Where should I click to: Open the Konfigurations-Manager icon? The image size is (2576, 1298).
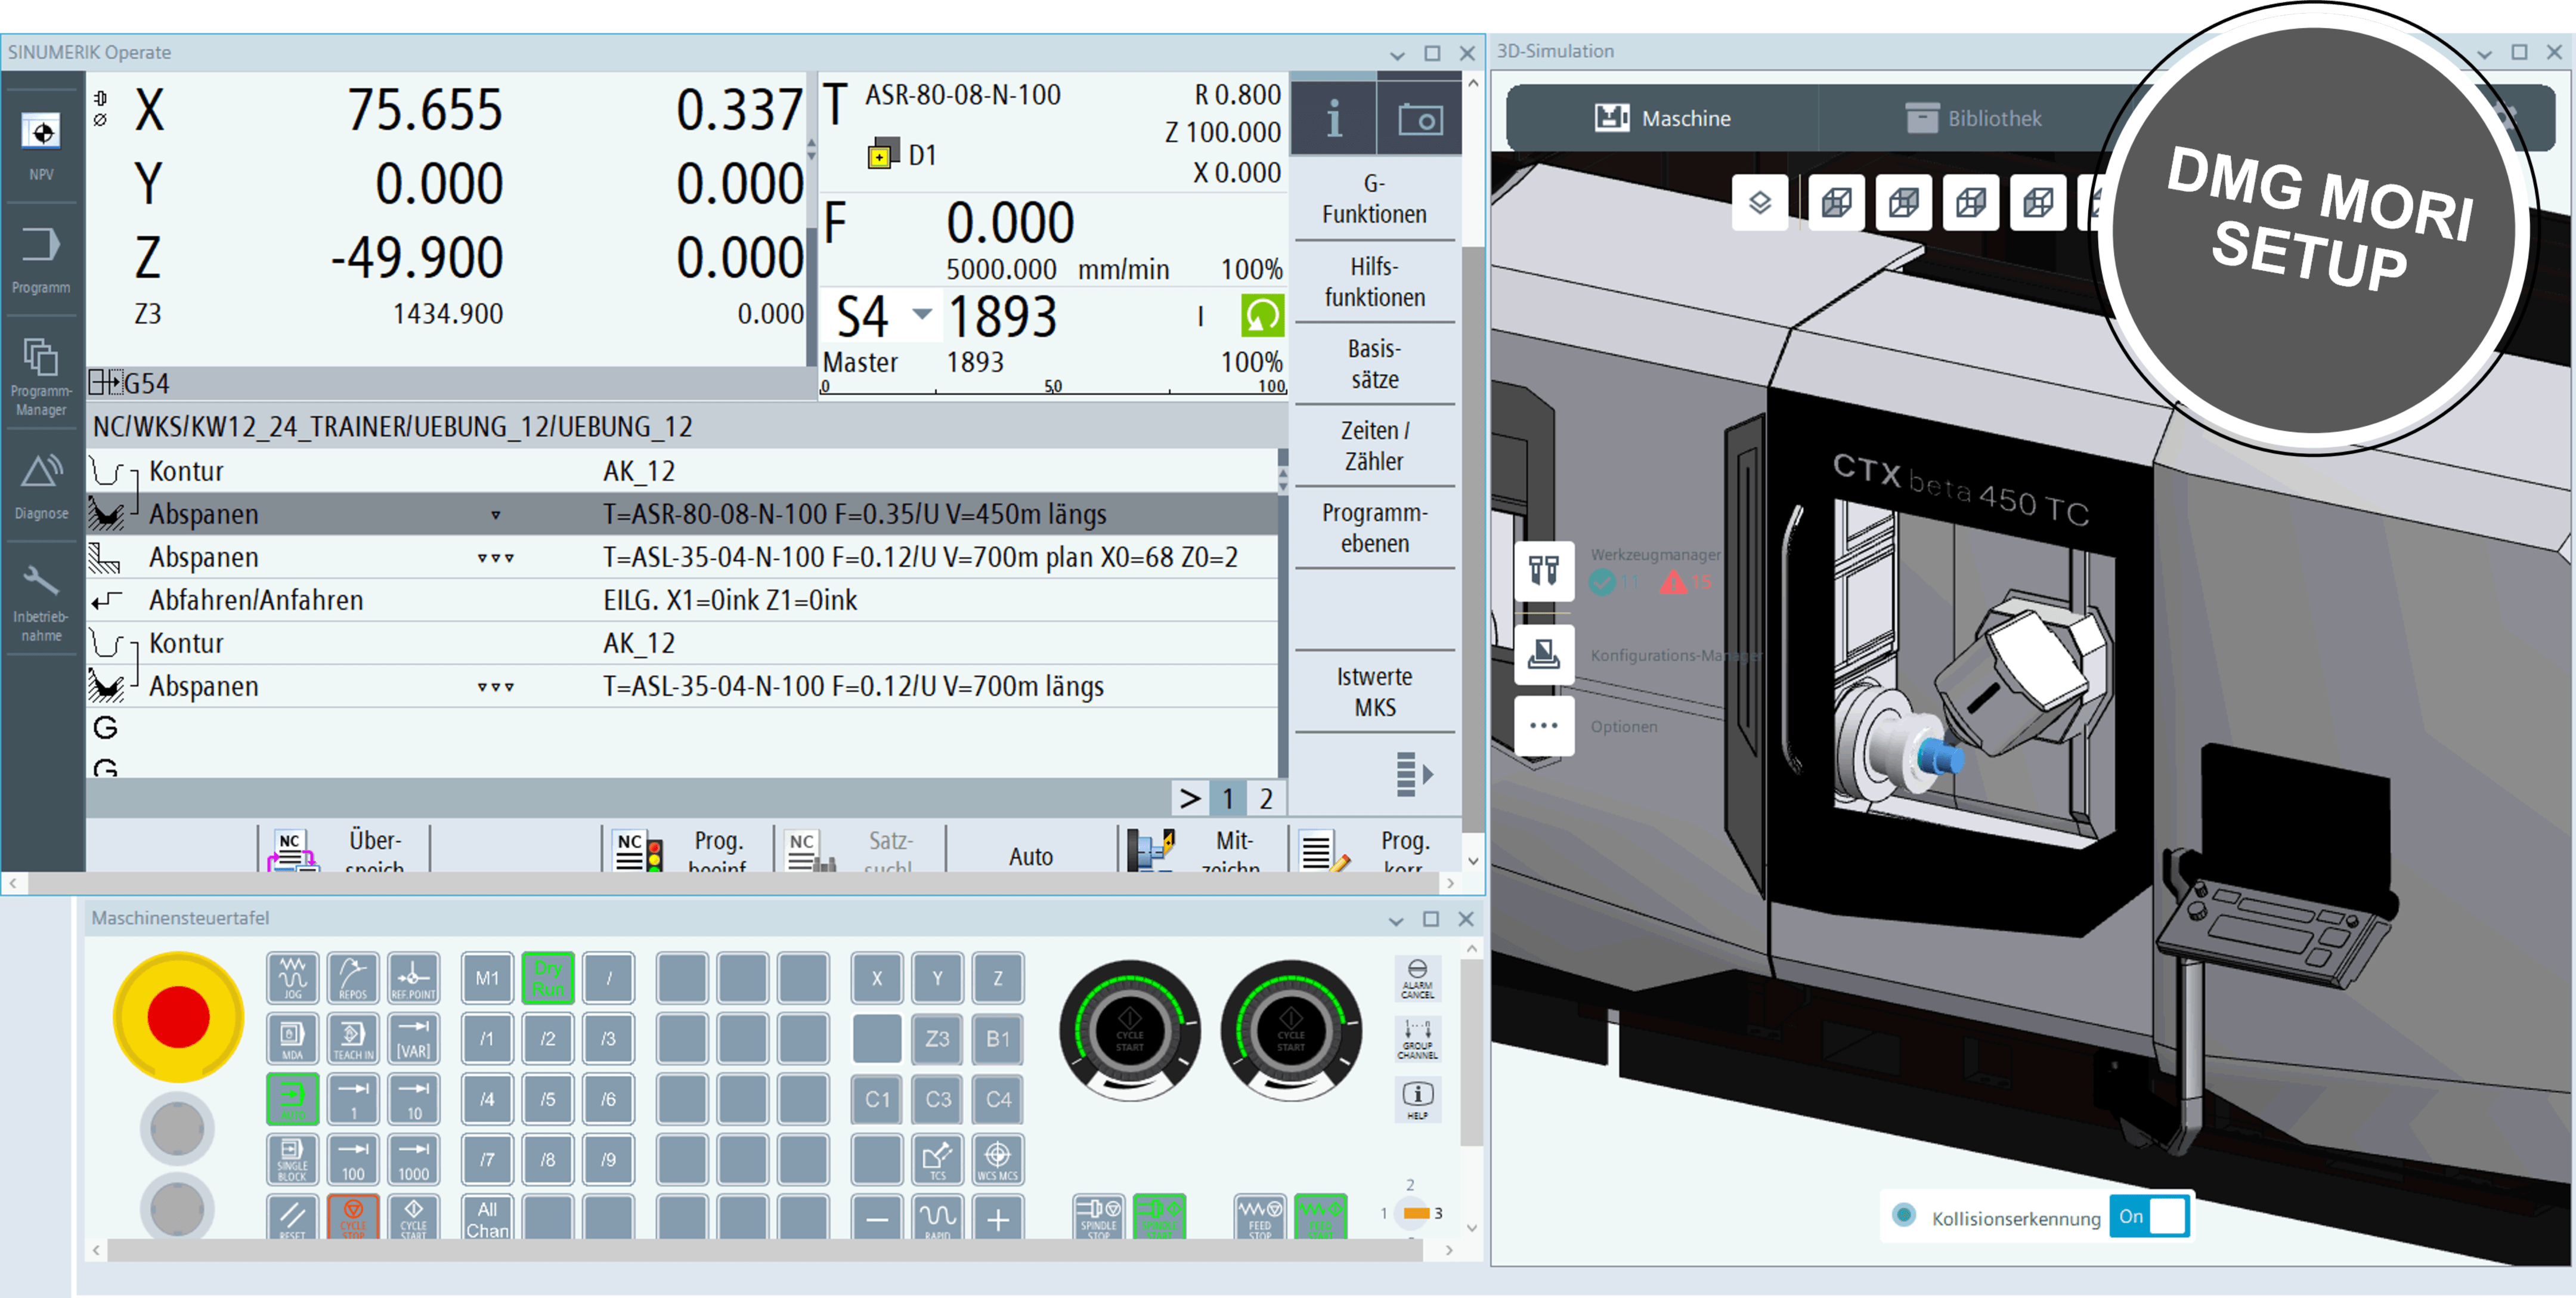(1544, 654)
